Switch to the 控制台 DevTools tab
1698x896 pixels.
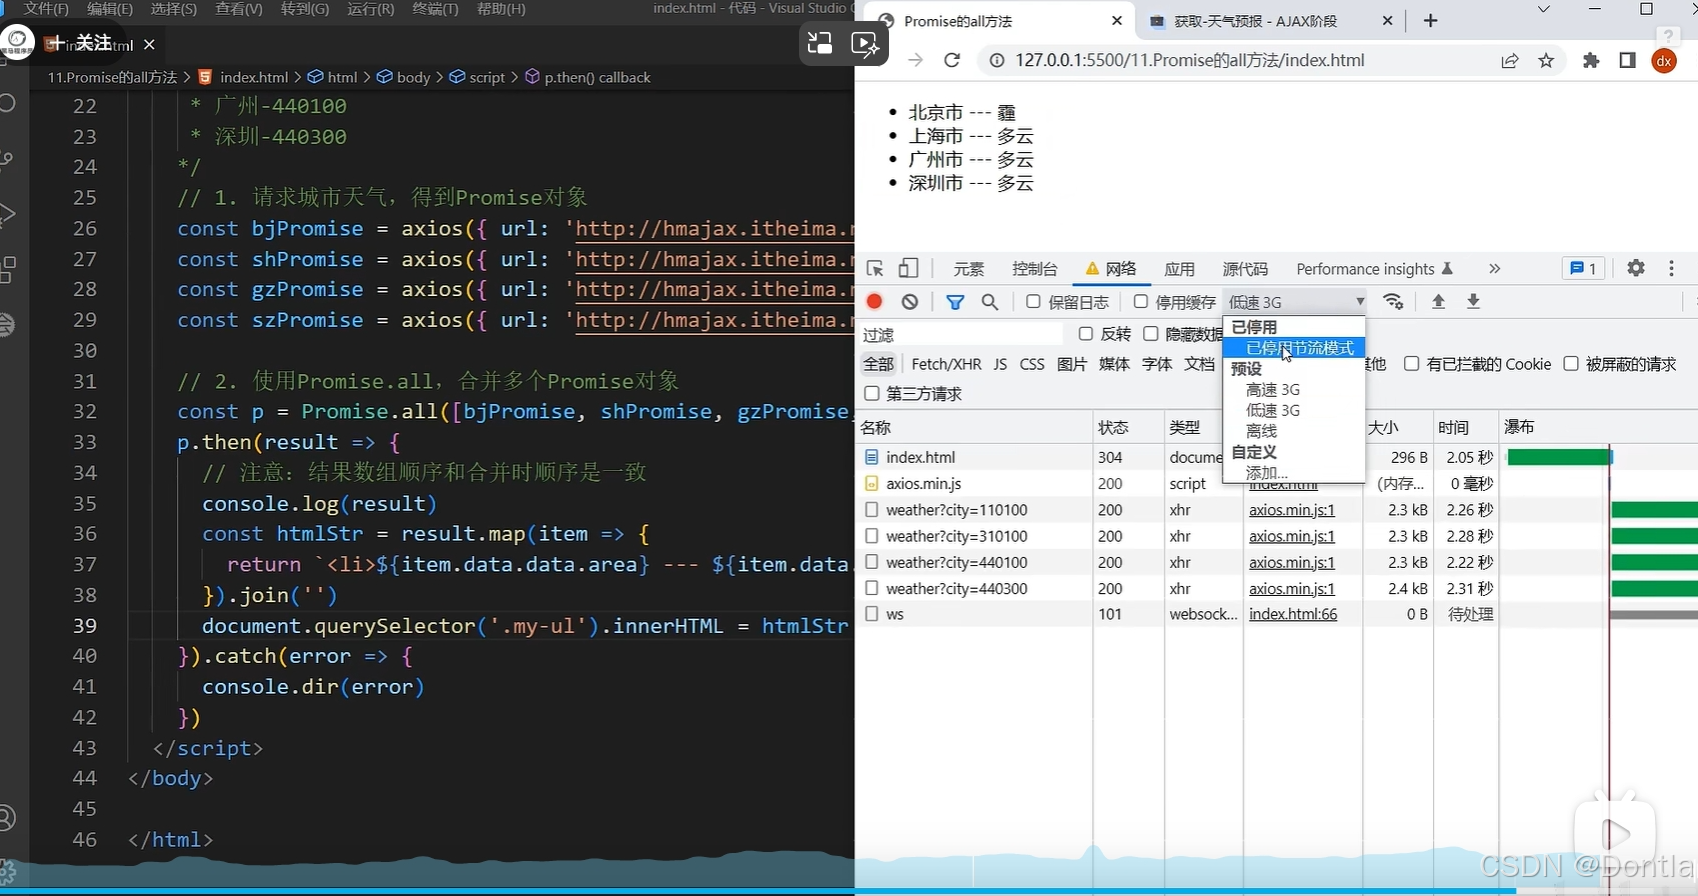1035,269
